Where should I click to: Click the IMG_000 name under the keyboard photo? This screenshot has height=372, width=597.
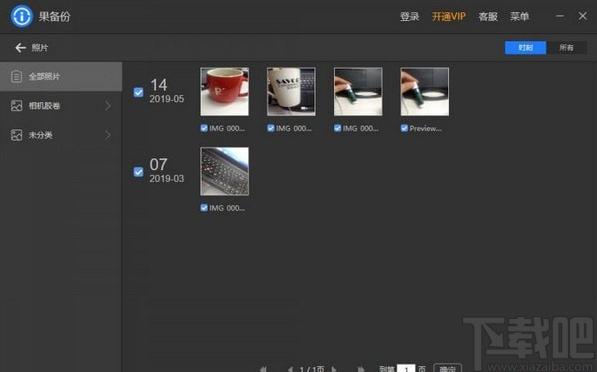pos(227,208)
